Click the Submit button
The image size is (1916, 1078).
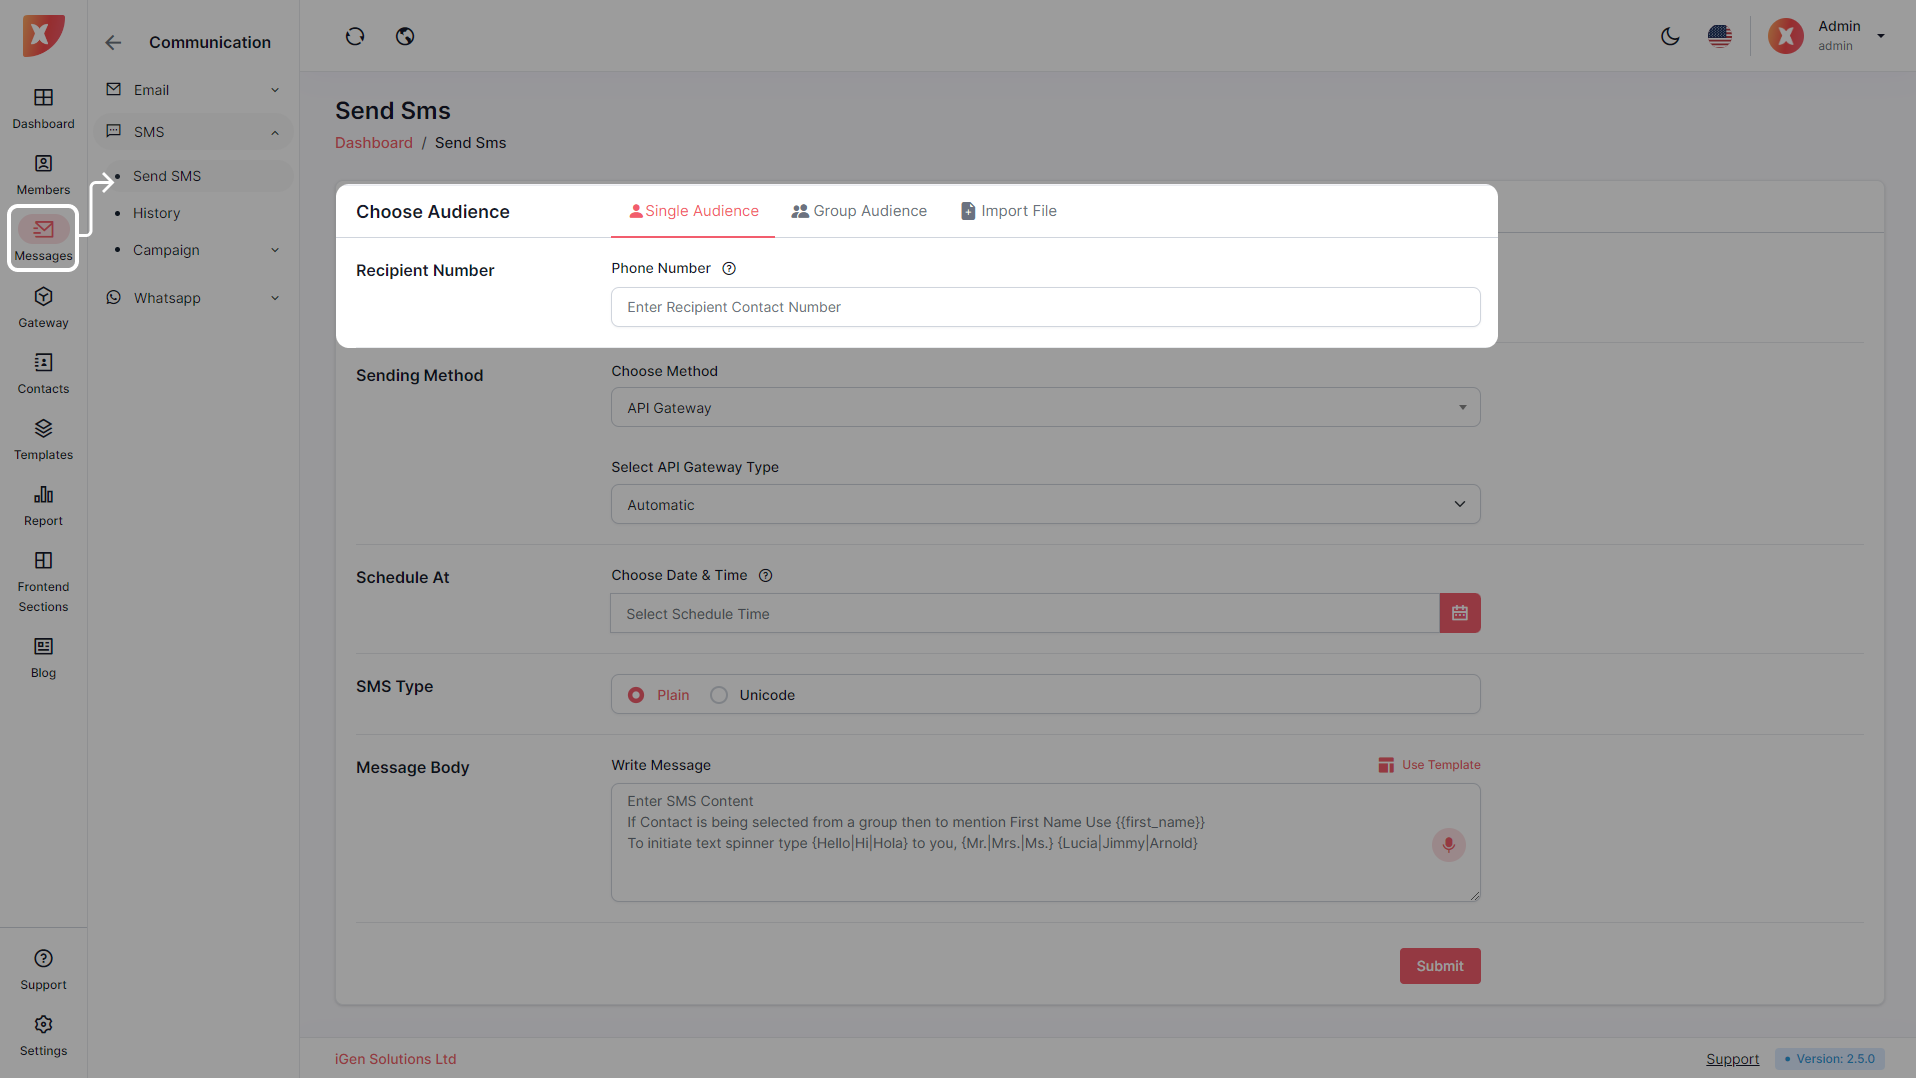pos(1439,966)
